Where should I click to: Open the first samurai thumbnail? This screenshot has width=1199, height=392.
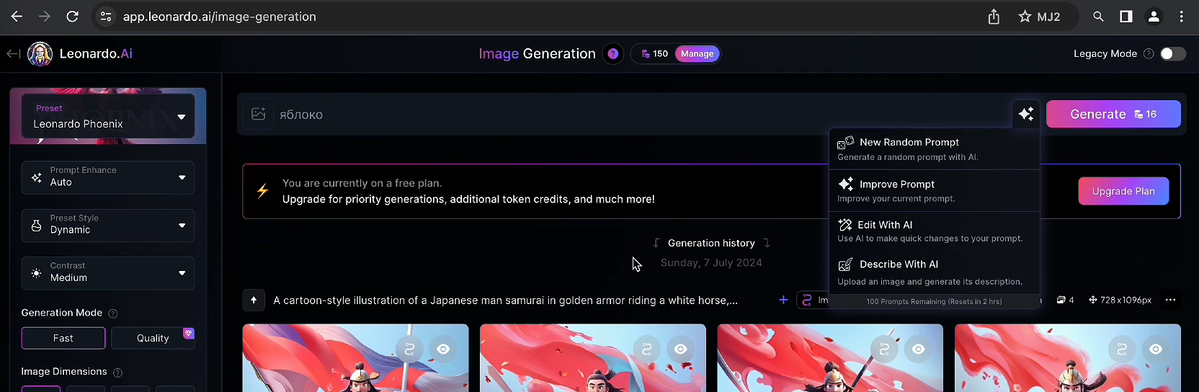[356, 358]
